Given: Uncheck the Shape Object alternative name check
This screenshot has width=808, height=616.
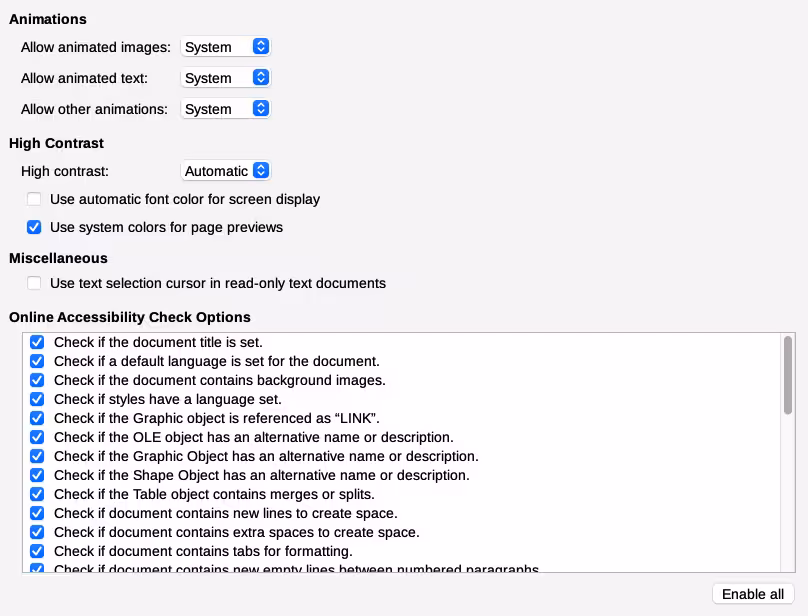Looking at the screenshot, I should click(x=37, y=475).
